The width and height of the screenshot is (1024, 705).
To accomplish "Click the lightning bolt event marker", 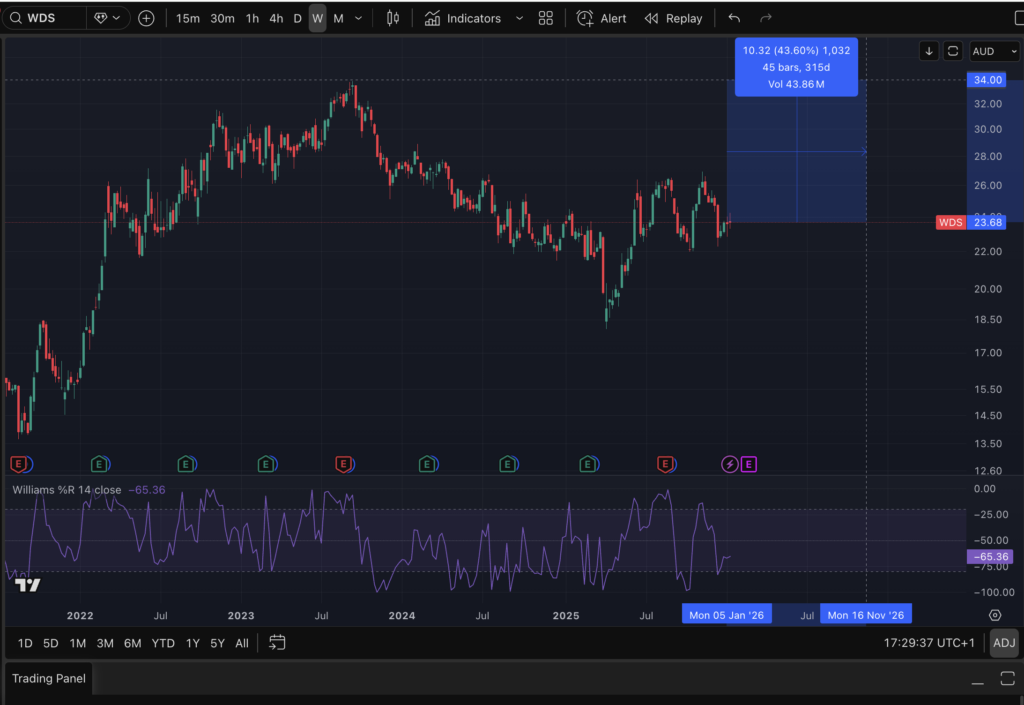I will pyautogui.click(x=730, y=463).
